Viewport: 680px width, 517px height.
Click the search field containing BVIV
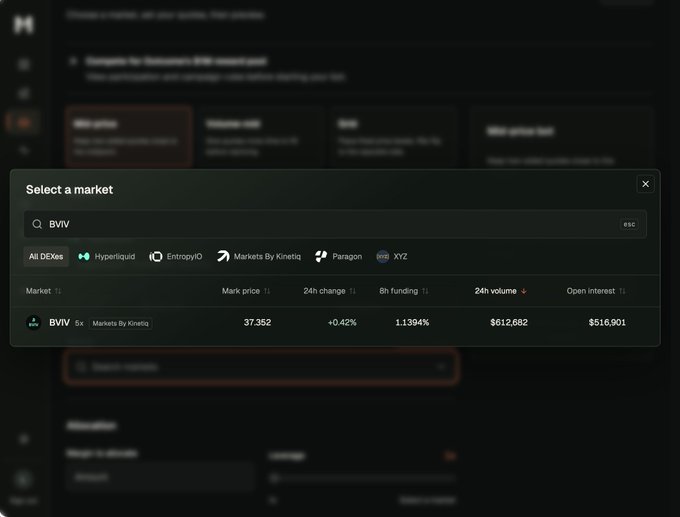tap(335, 224)
